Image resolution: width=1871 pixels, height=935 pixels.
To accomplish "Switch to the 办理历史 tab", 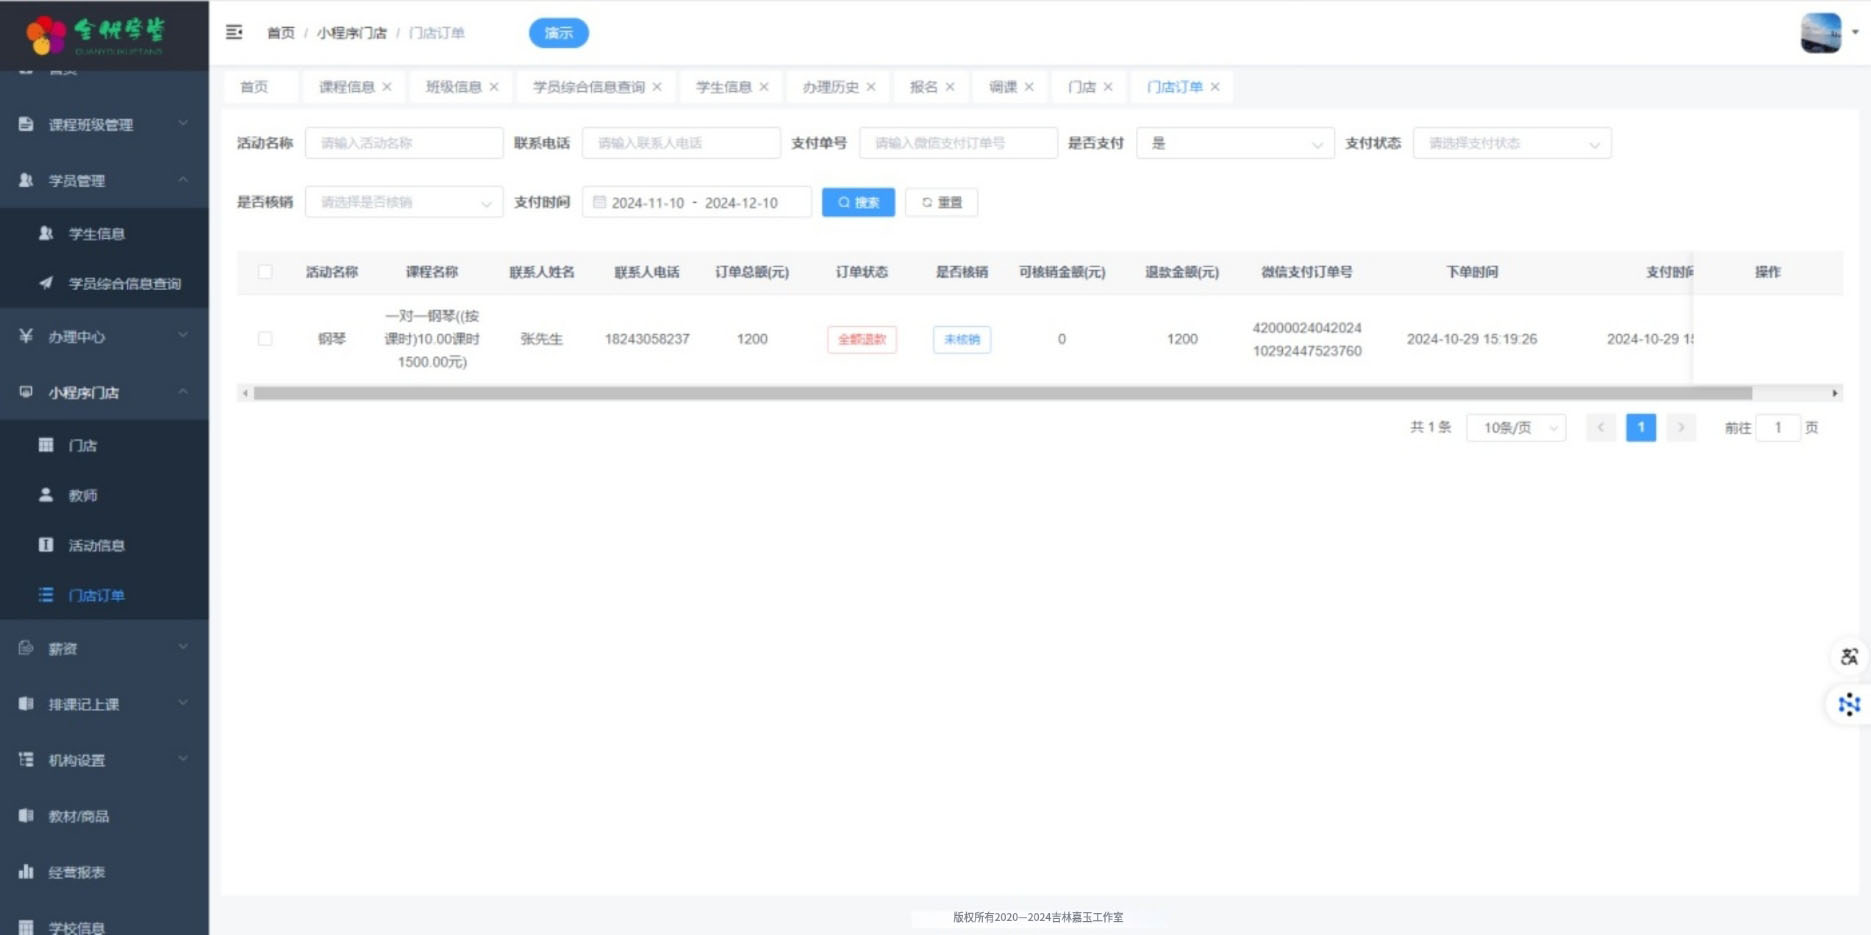I will (830, 87).
